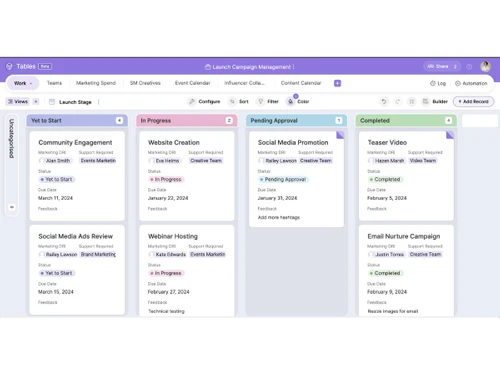Click the workspace briefcase icon before title
This screenshot has height=375, width=500.
(x=208, y=67)
